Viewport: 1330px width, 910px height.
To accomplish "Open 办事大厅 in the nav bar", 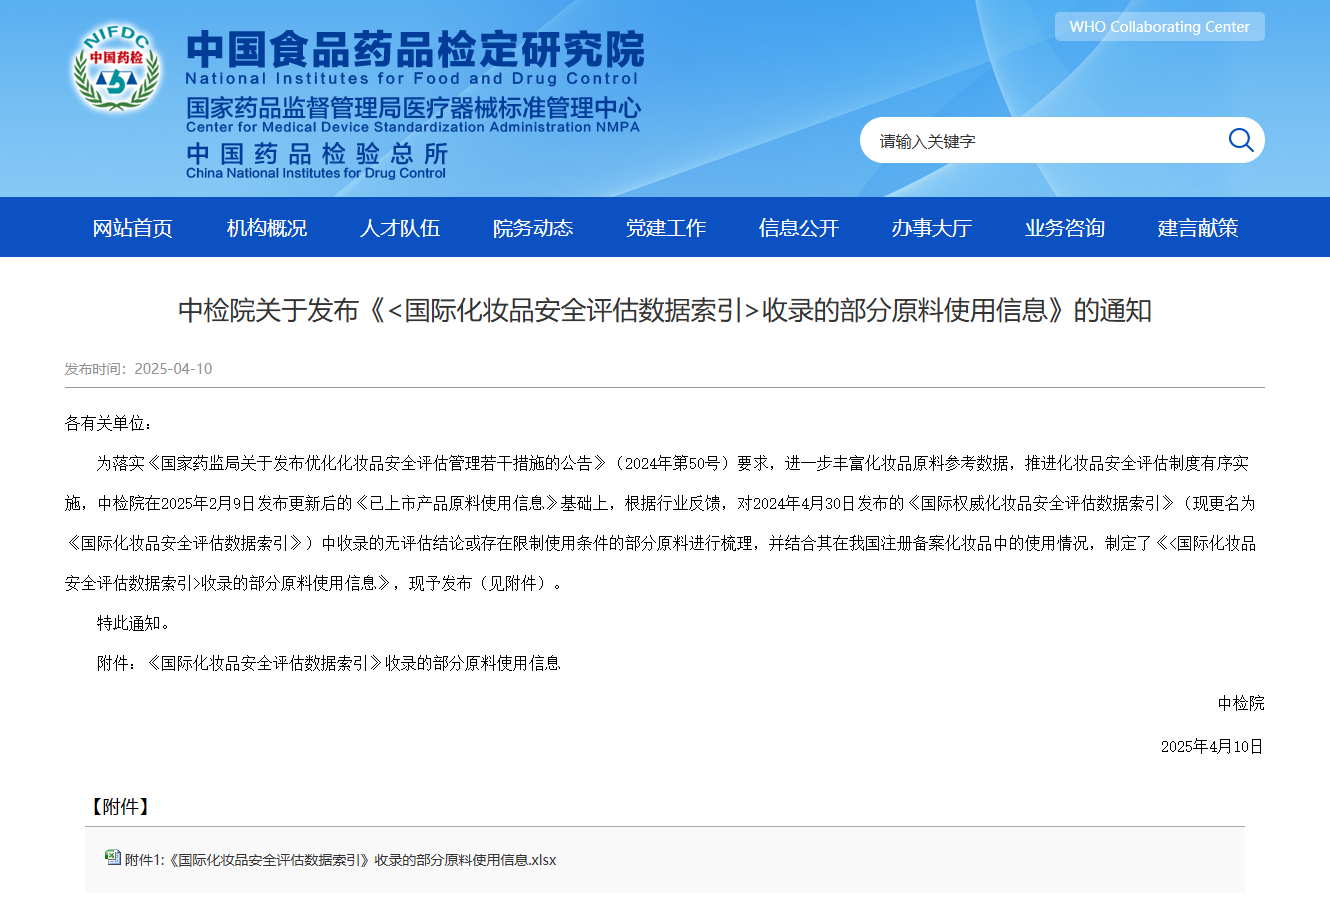I will 931,228.
